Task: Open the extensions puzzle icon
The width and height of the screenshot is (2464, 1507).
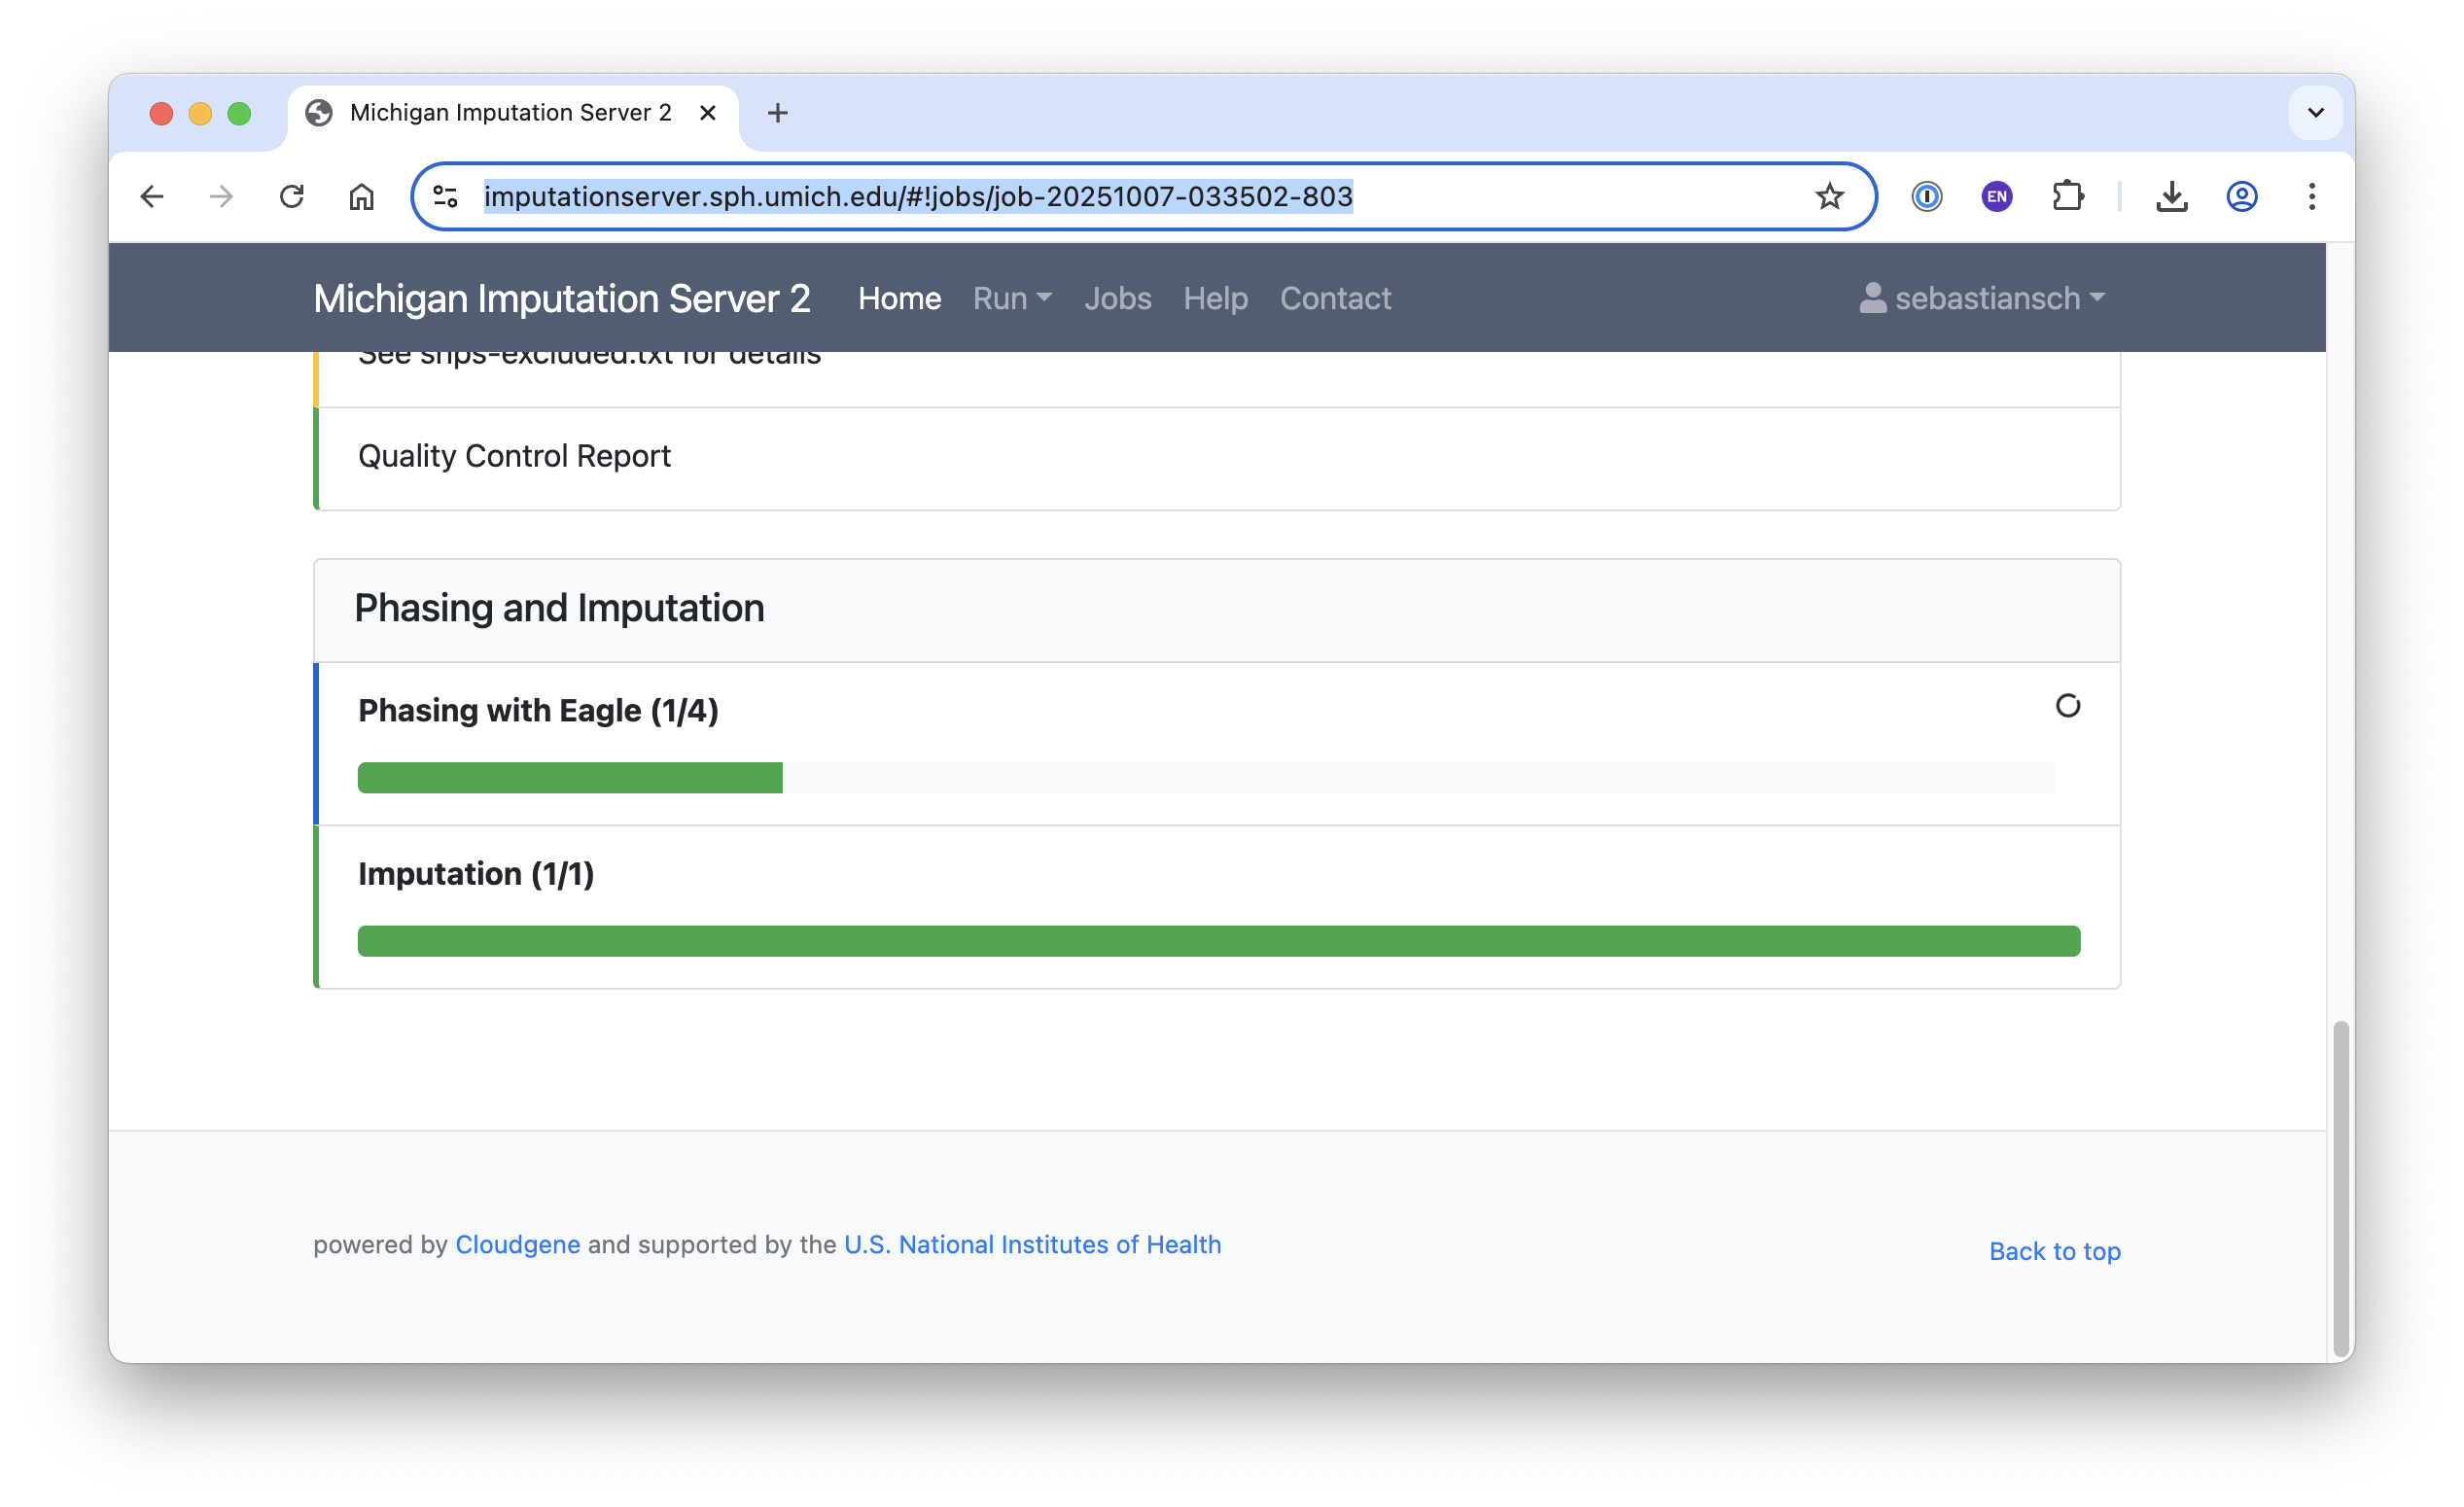Action: click(2067, 196)
